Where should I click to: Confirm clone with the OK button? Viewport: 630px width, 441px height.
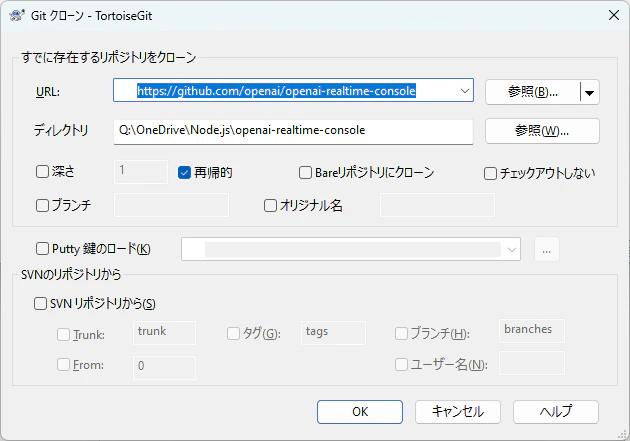click(360, 412)
